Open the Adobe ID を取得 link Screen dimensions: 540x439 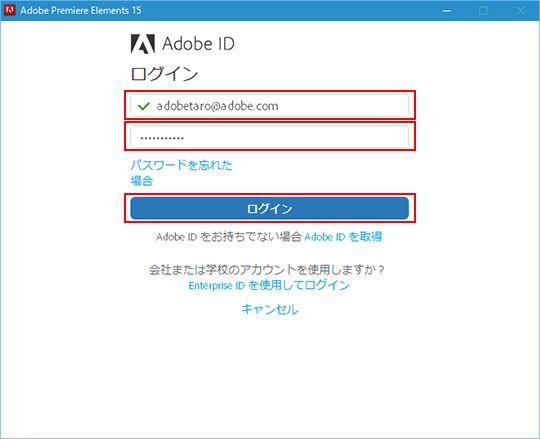click(343, 237)
